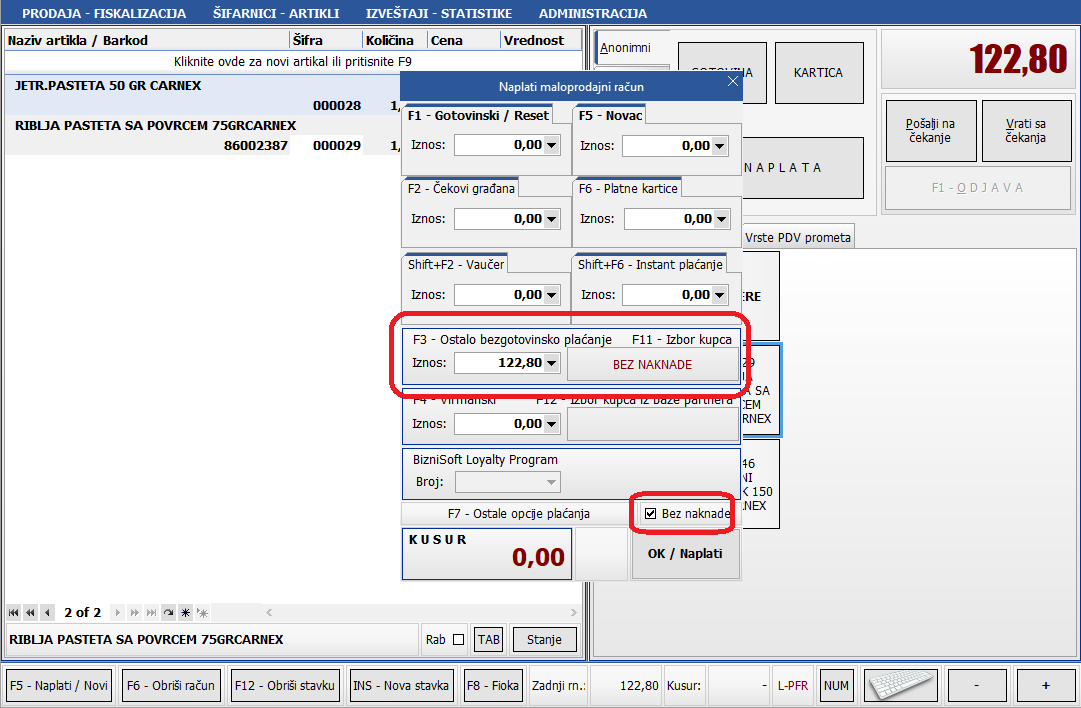Click the minus button in bottom bar
1081x708 pixels.
(x=975, y=686)
